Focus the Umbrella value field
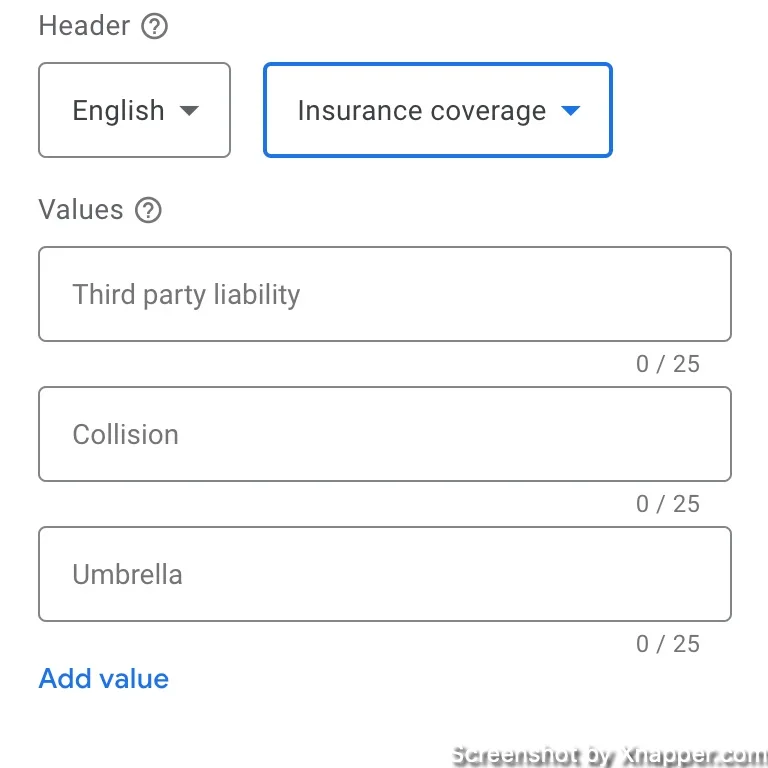 click(385, 574)
